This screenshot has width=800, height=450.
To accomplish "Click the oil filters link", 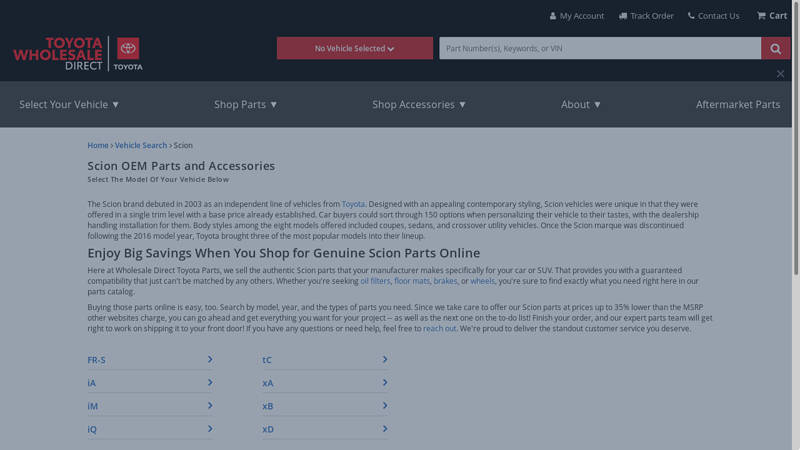I will tap(375, 281).
